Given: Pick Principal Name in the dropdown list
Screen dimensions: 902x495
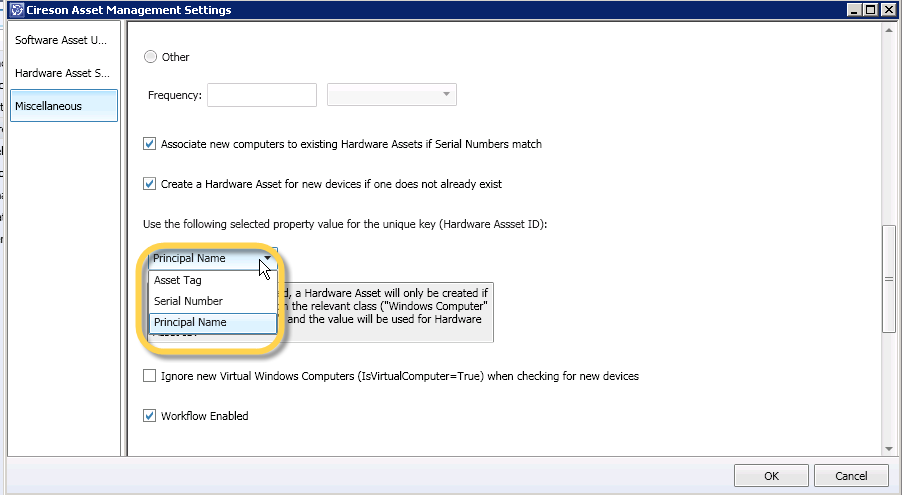Looking at the screenshot, I should point(190,322).
